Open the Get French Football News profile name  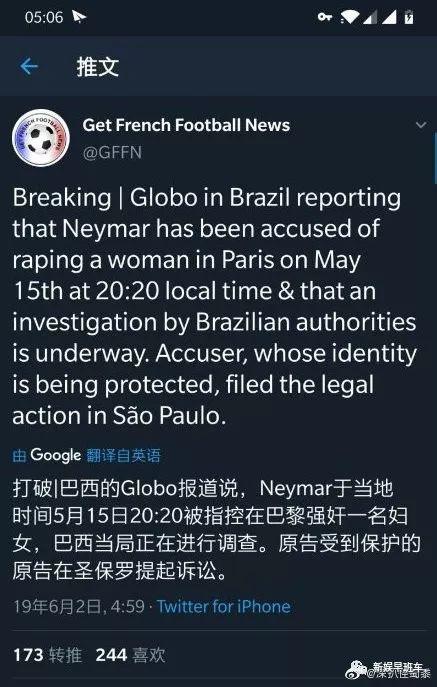click(x=186, y=125)
